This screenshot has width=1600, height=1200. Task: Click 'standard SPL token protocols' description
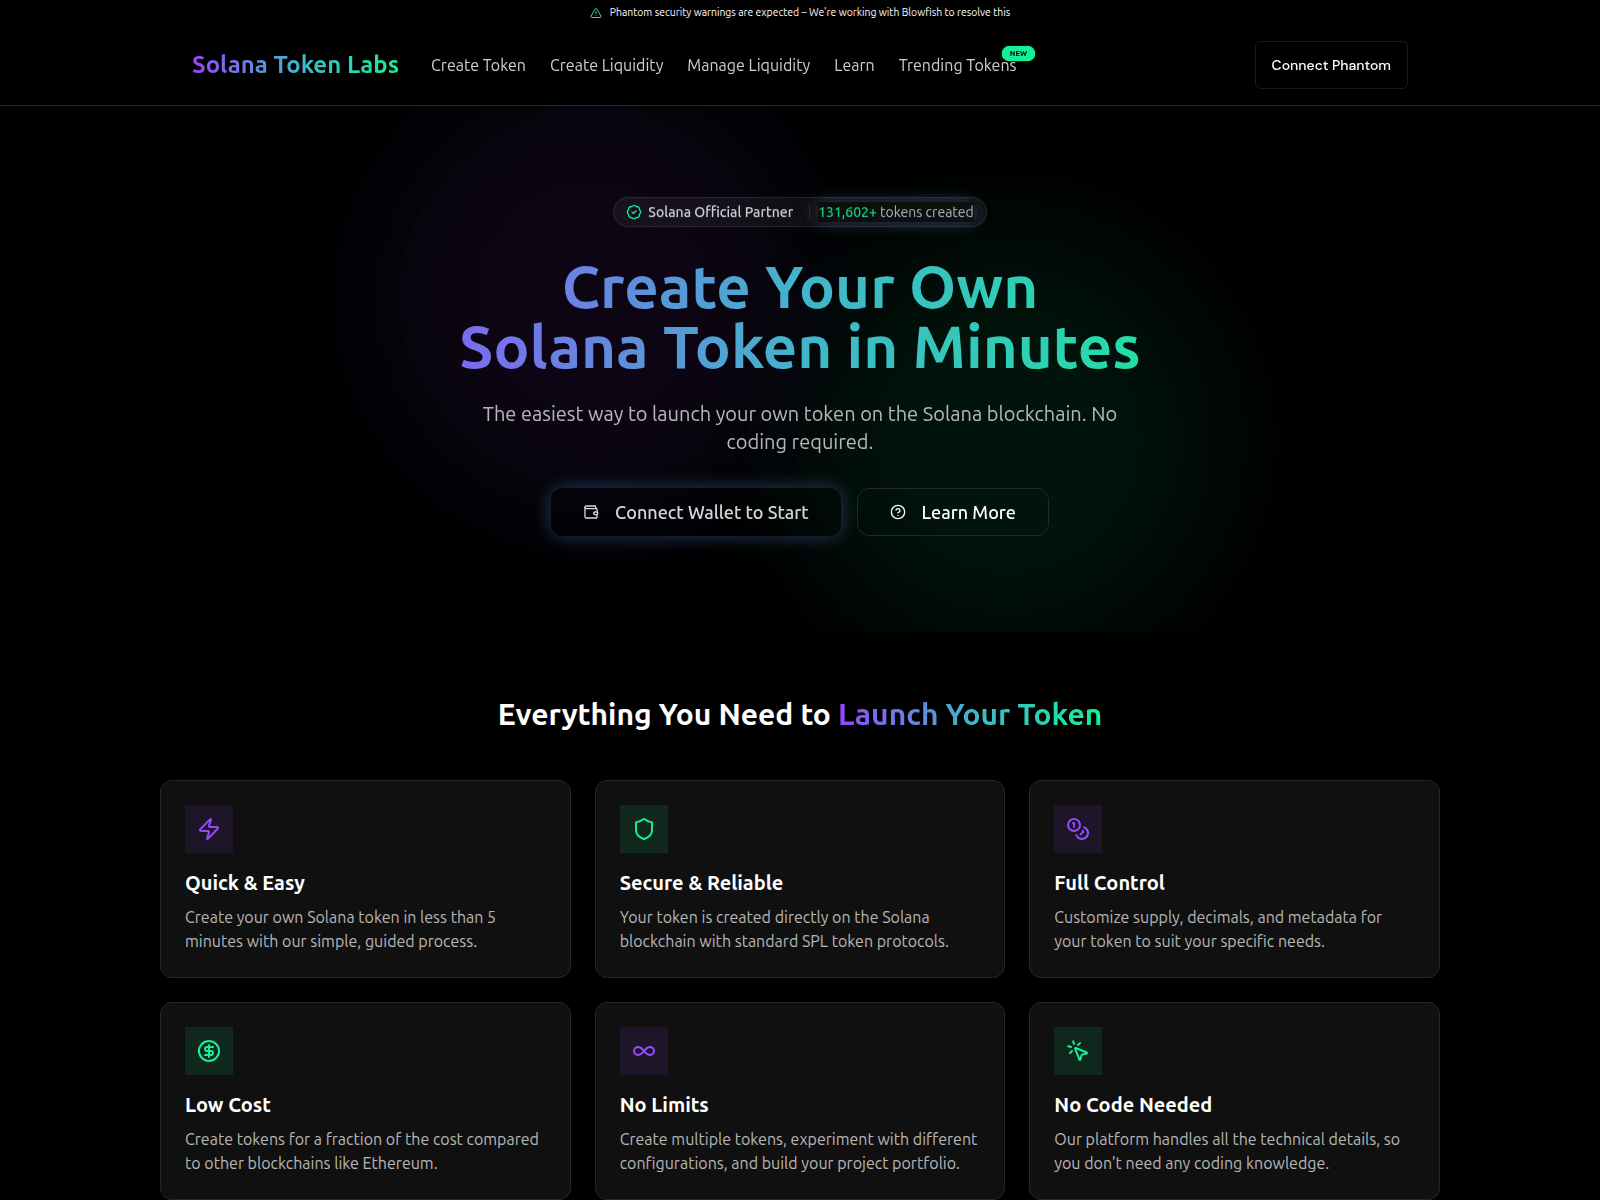784,929
